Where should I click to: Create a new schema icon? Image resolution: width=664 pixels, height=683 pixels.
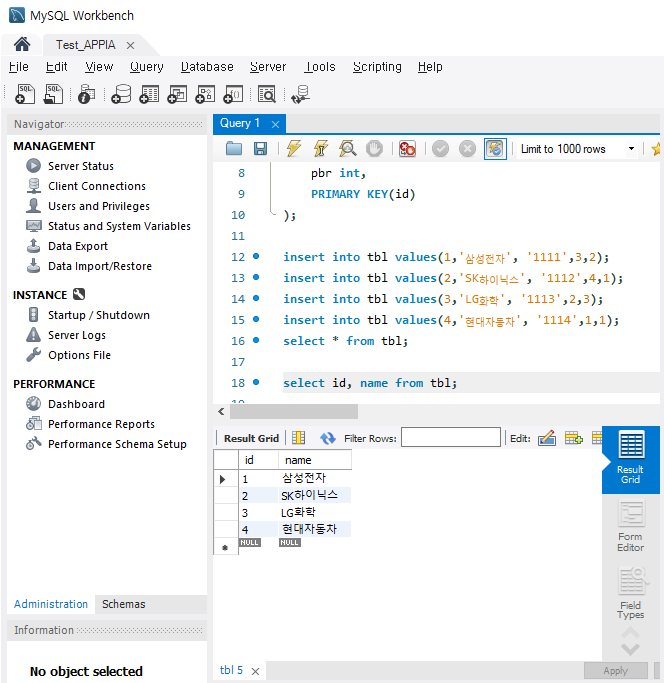[x=121, y=94]
